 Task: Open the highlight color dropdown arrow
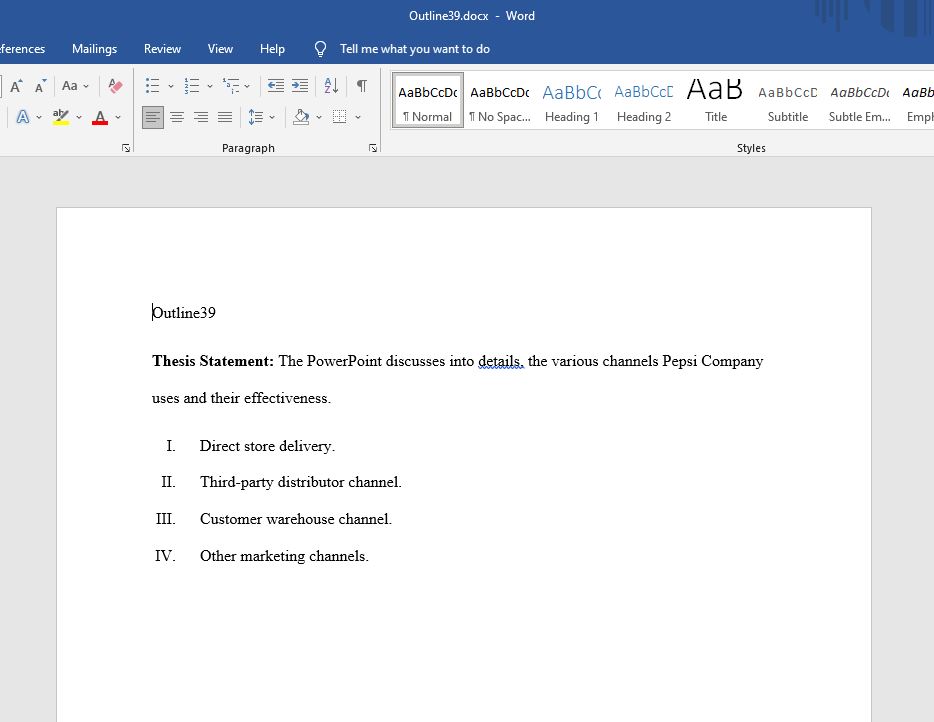[79, 117]
